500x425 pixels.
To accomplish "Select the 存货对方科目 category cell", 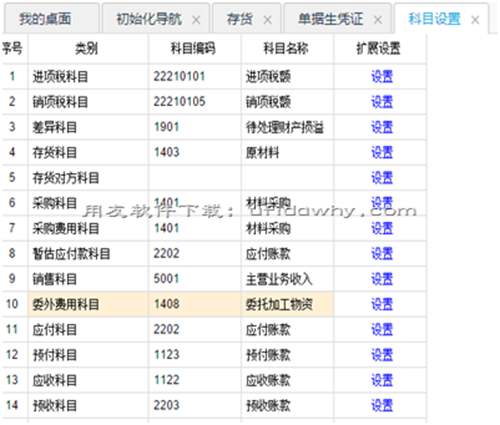I will 88,178.
